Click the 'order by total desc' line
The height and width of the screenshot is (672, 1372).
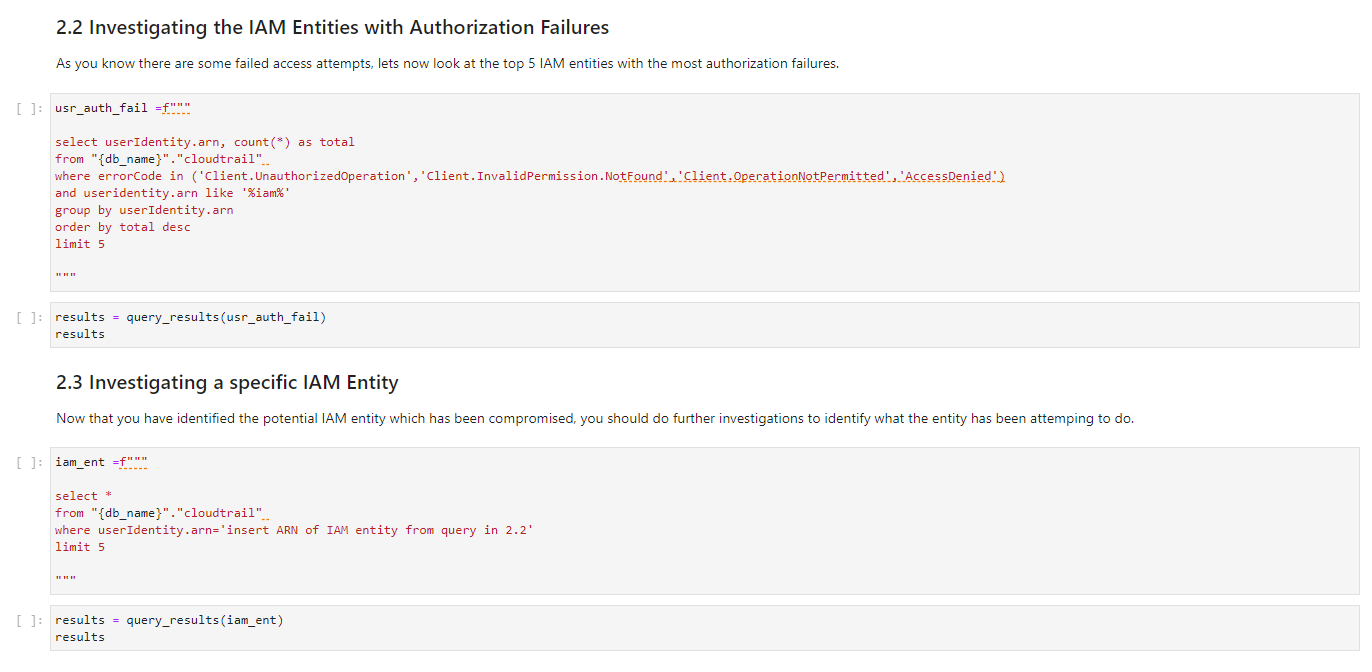pyautogui.click(x=123, y=227)
